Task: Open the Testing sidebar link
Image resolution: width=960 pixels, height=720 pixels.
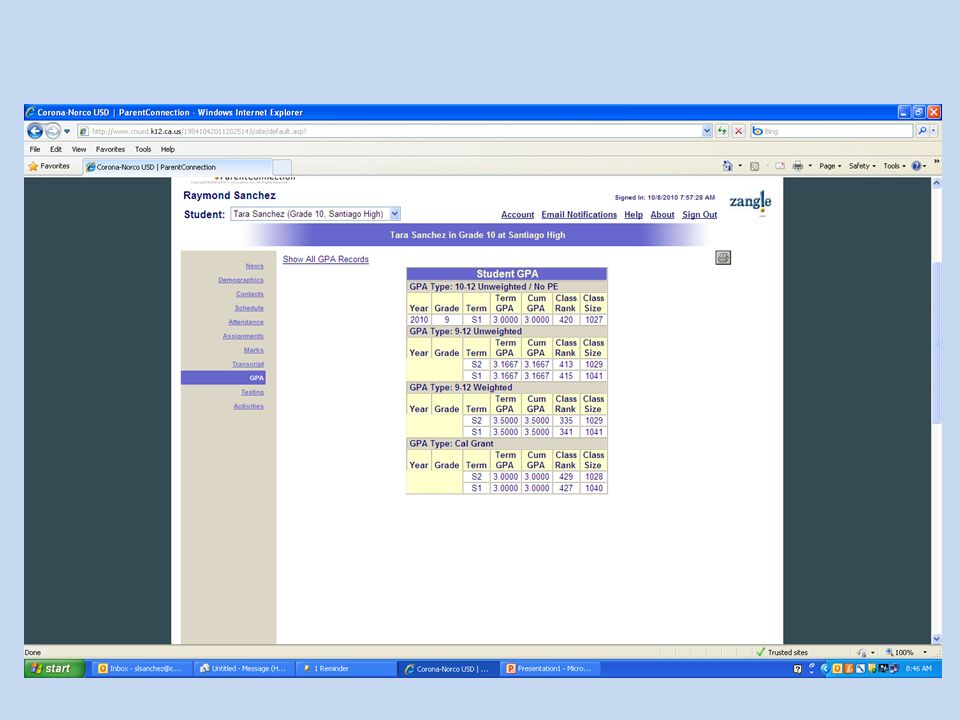Action: click(252, 392)
